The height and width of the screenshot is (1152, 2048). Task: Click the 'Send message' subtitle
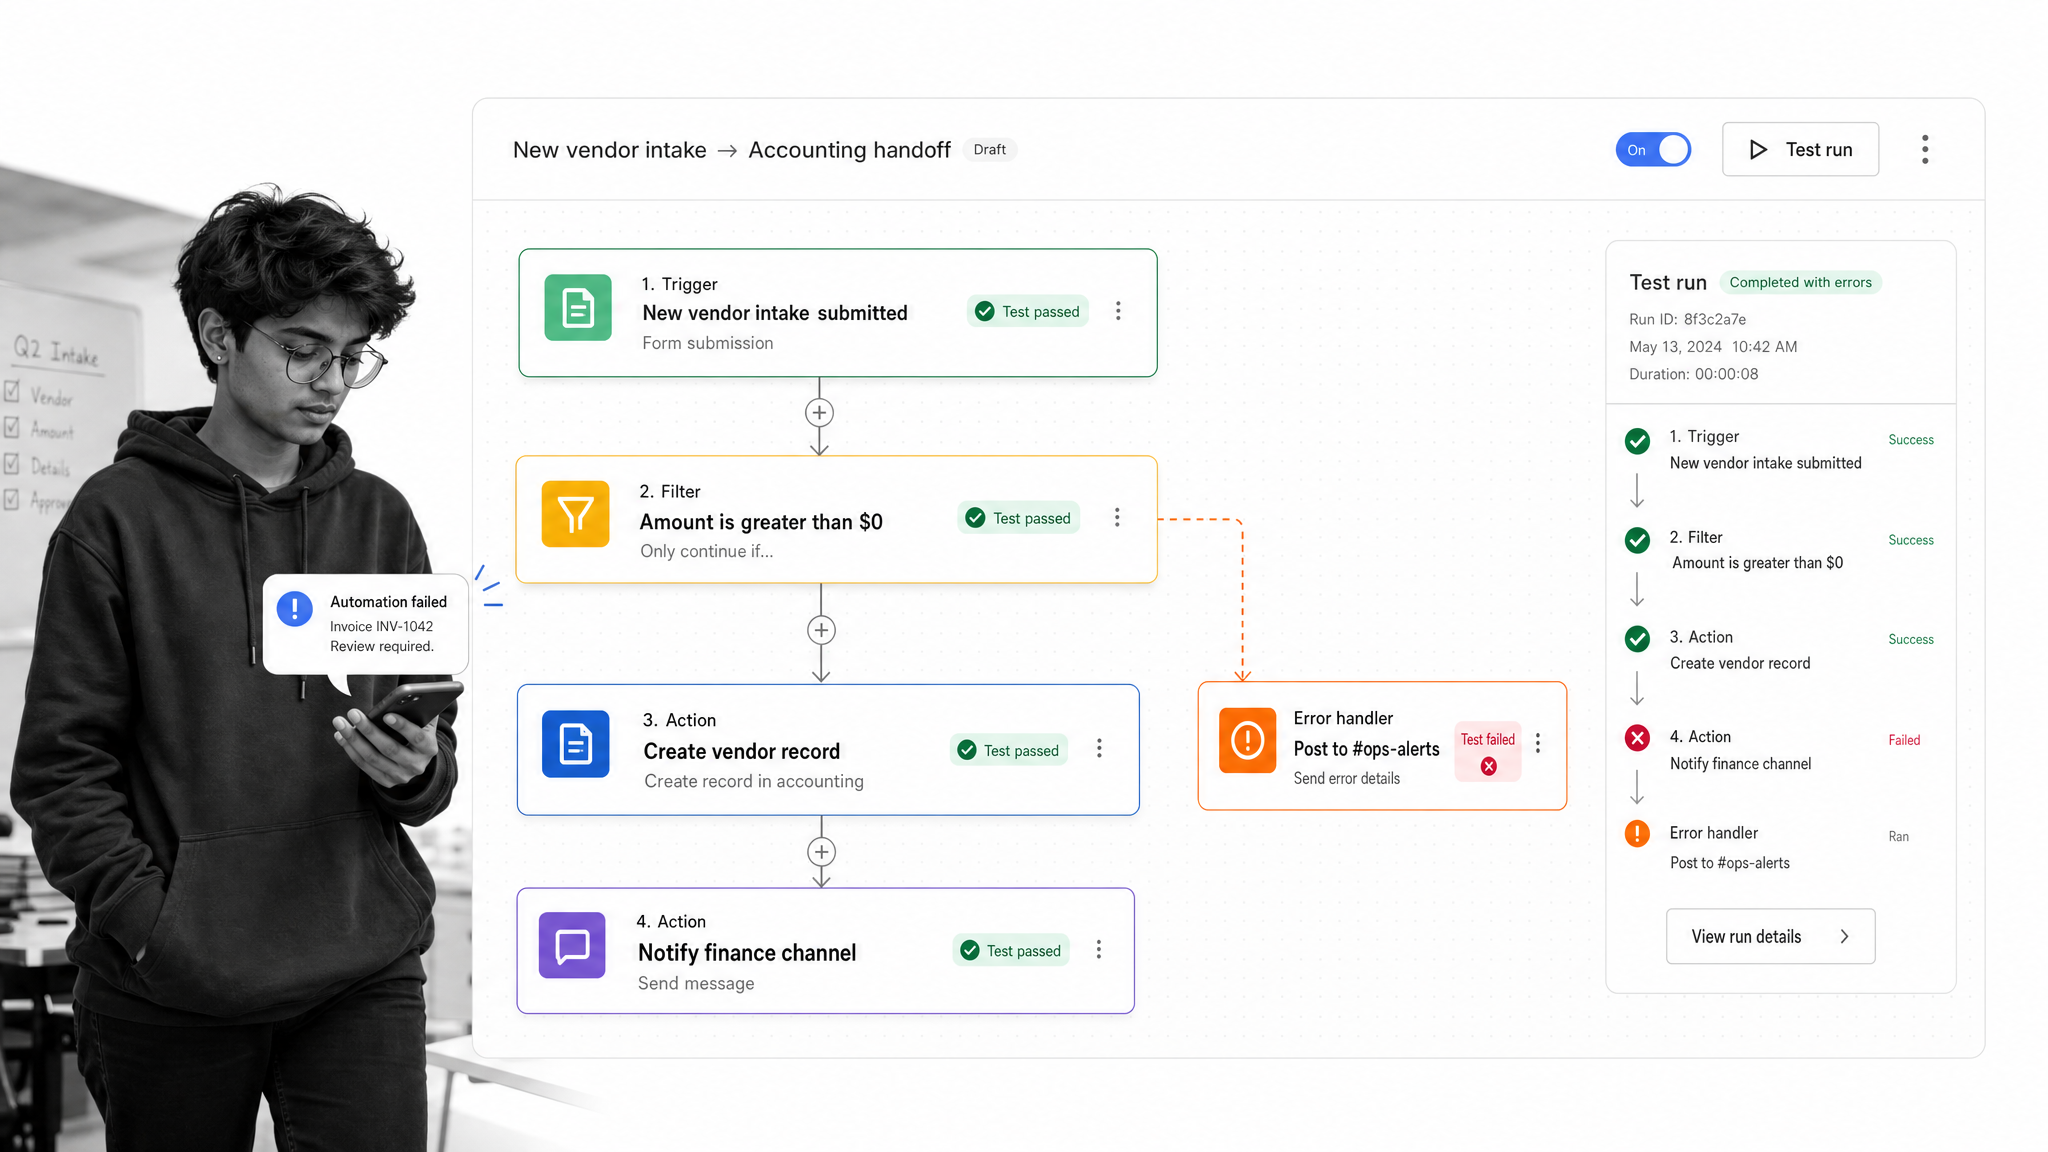[696, 983]
